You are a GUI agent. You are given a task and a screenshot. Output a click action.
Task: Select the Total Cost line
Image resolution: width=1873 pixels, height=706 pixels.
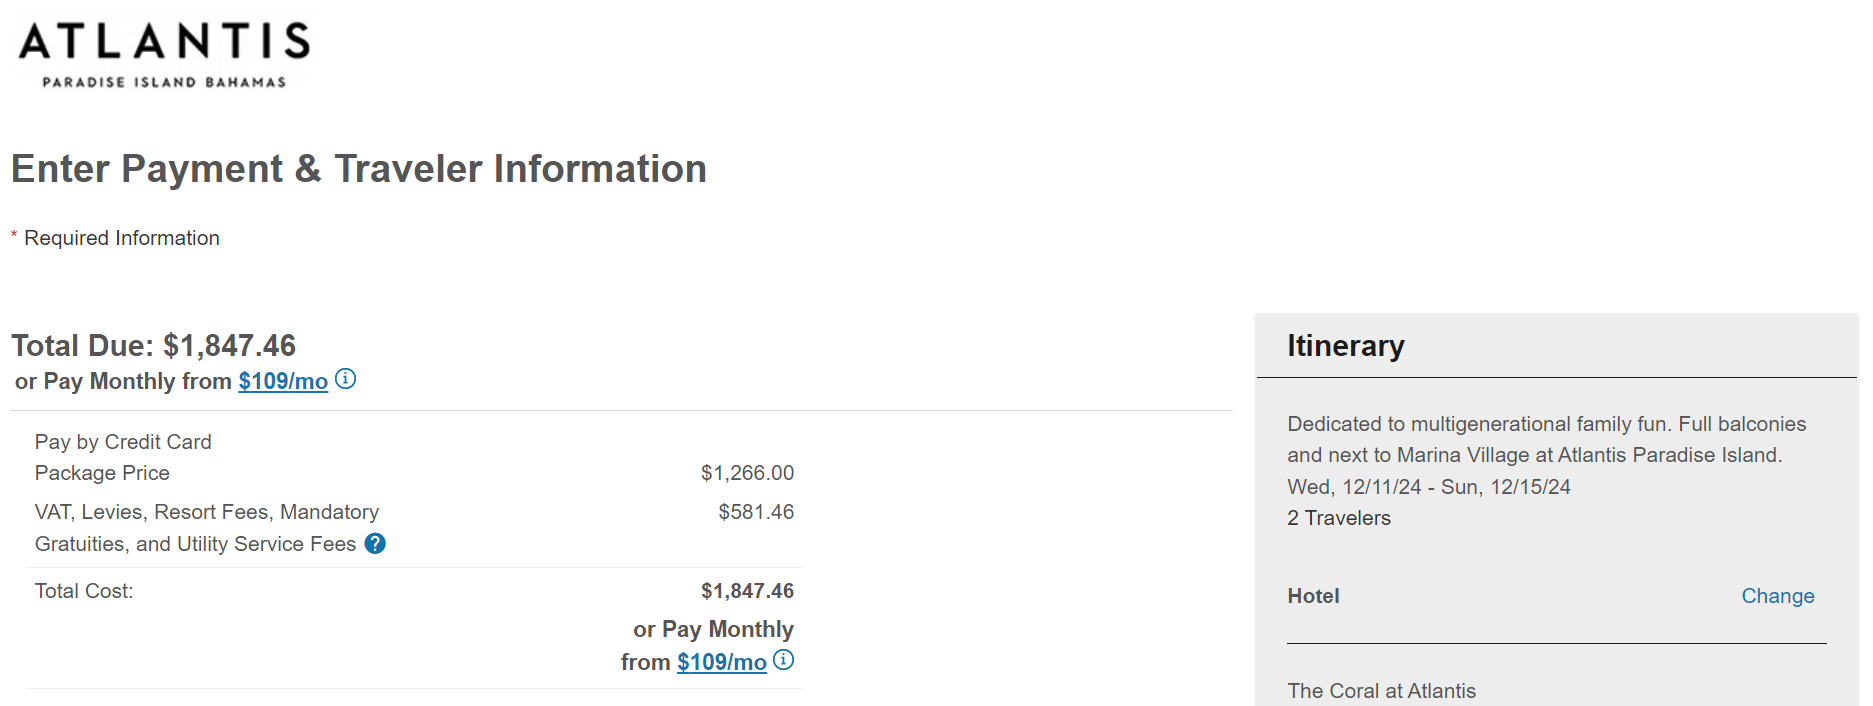[83, 590]
